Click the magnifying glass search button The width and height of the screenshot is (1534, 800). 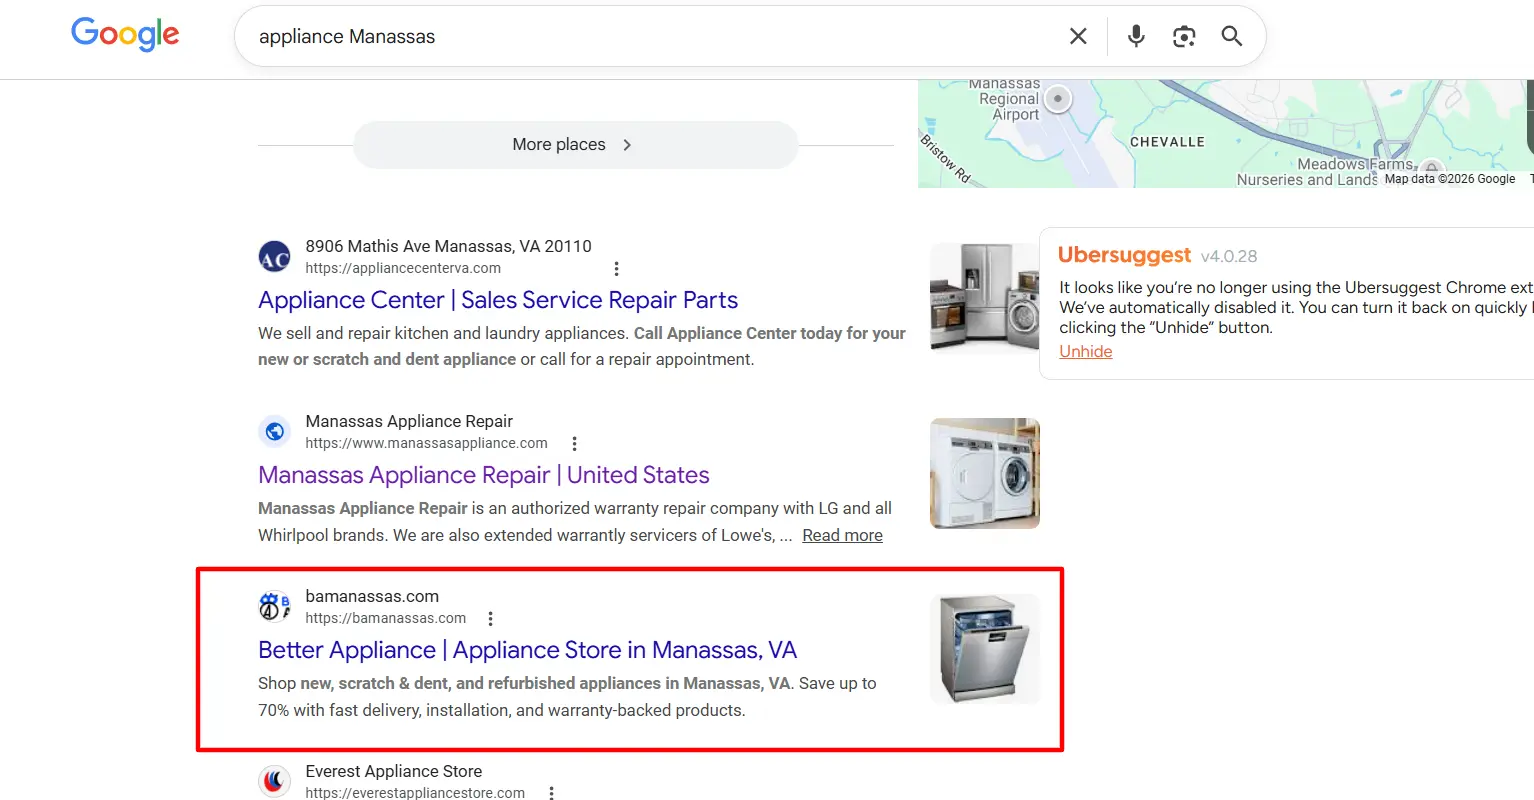click(1232, 37)
